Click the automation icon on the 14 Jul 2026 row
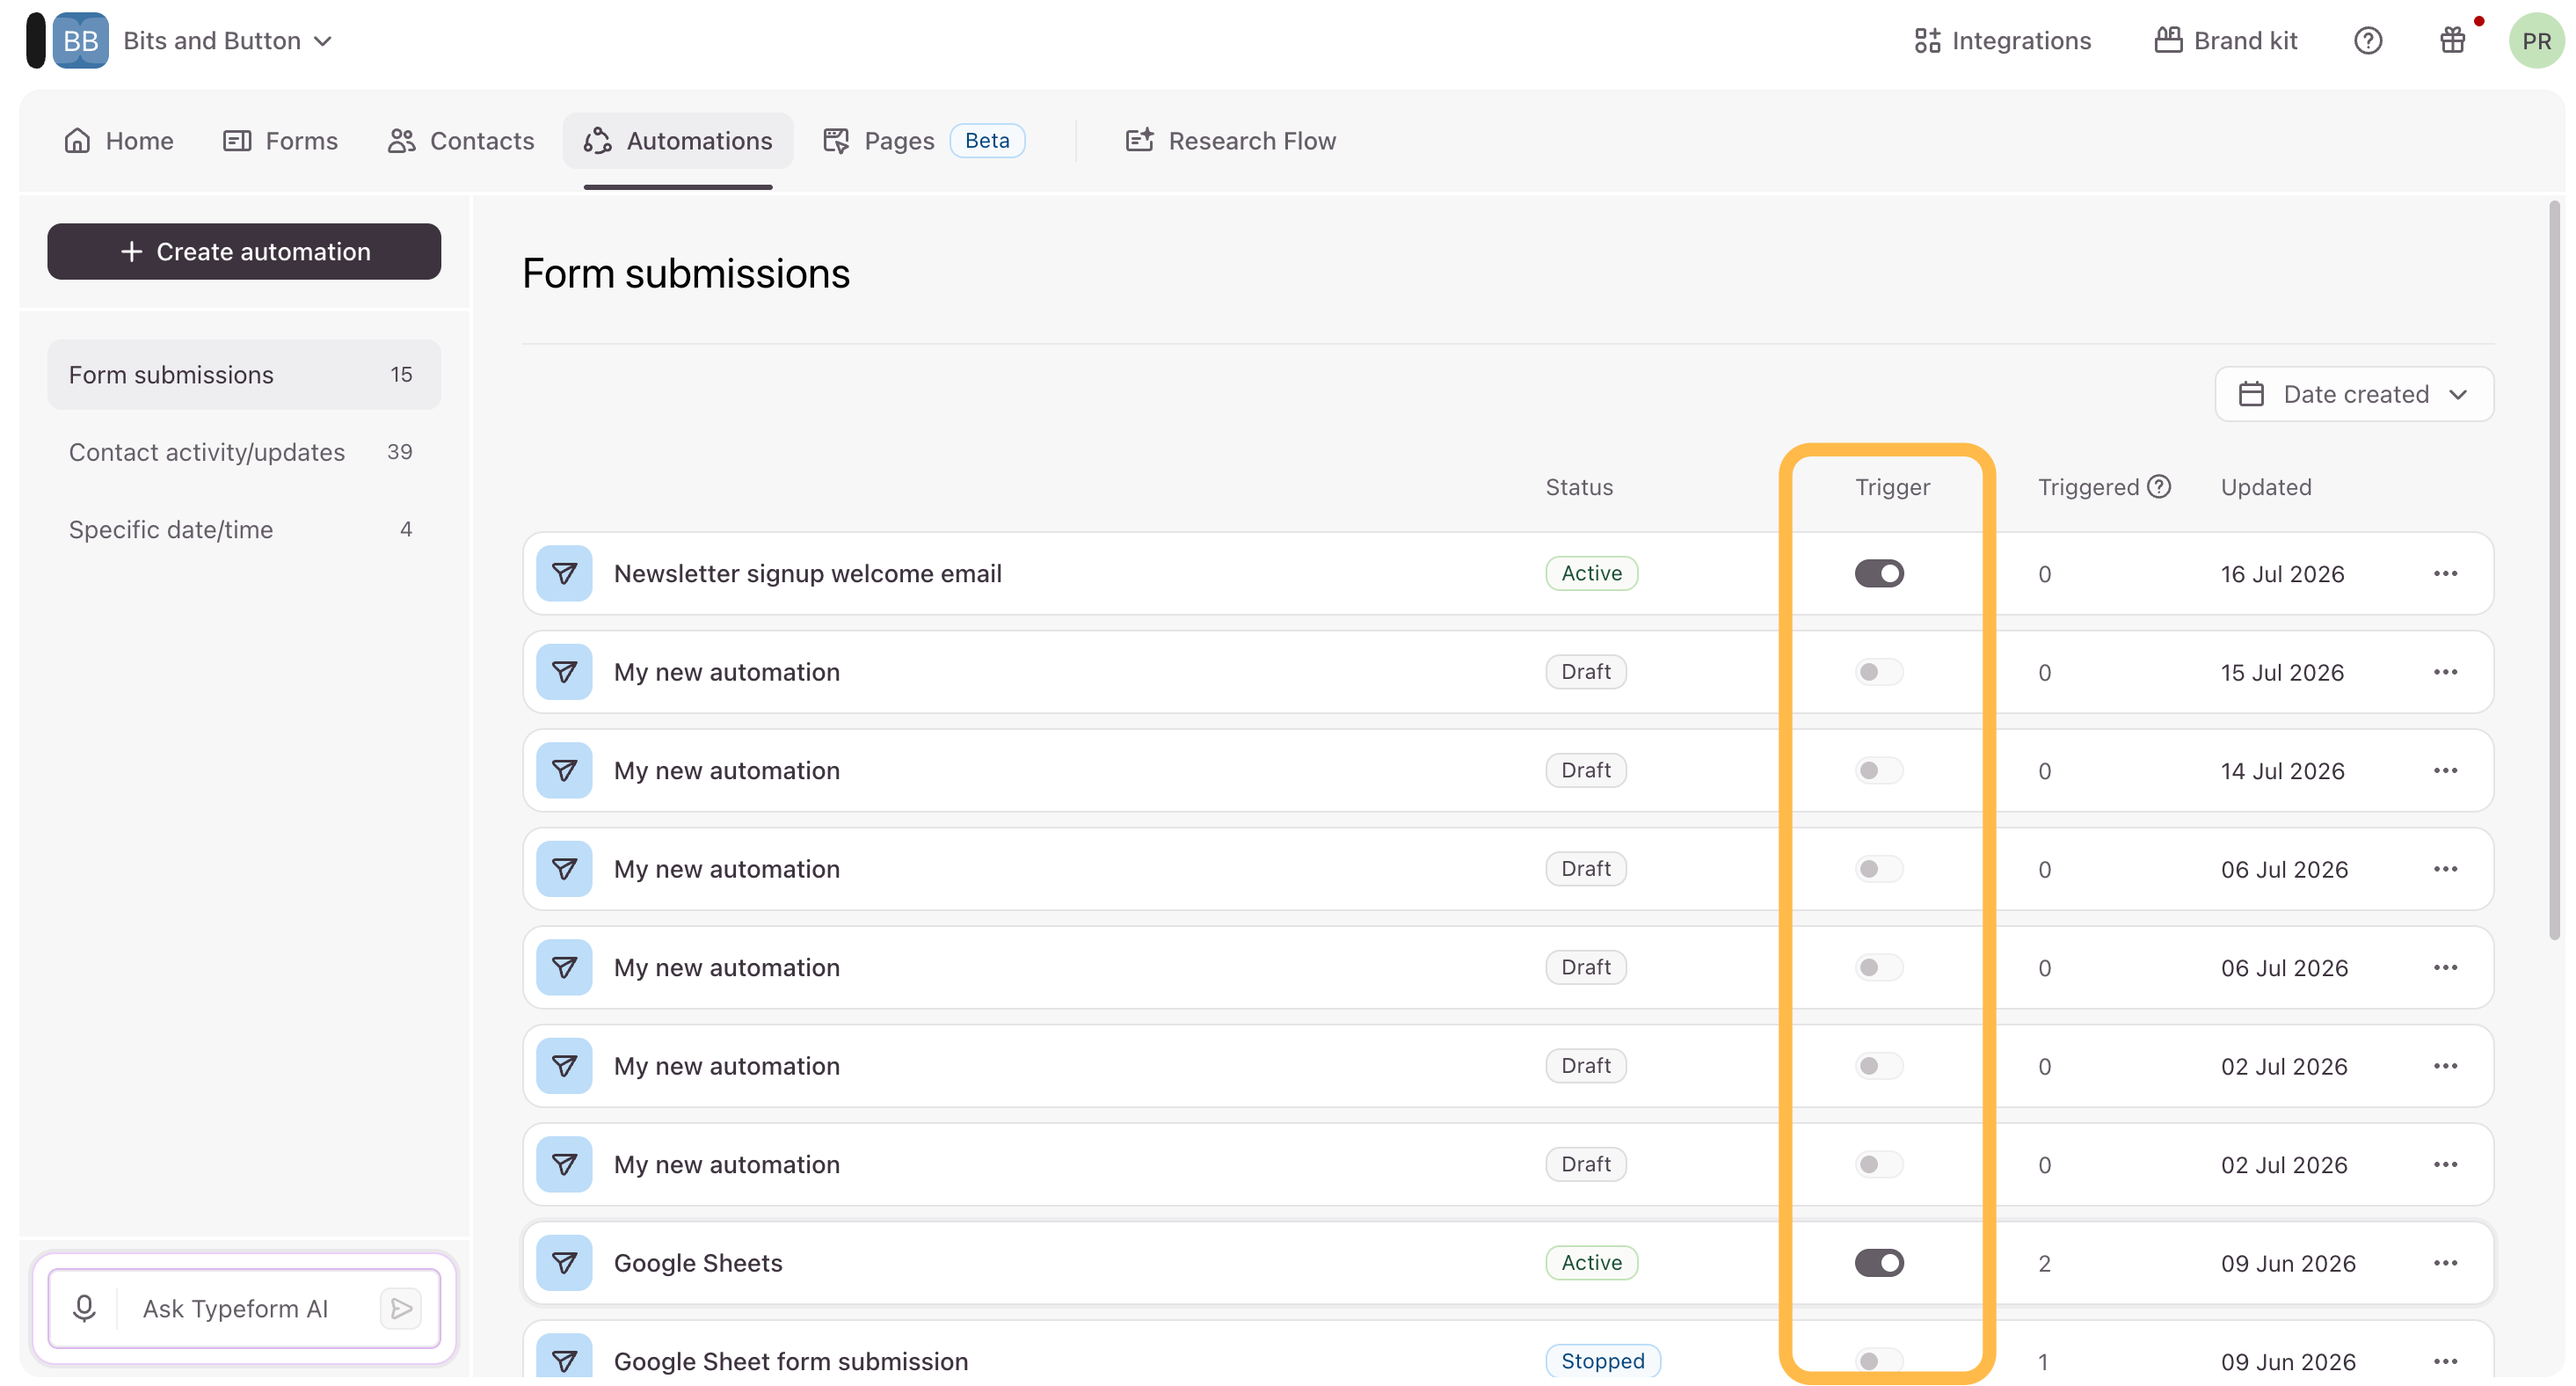 click(x=564, y=770)
